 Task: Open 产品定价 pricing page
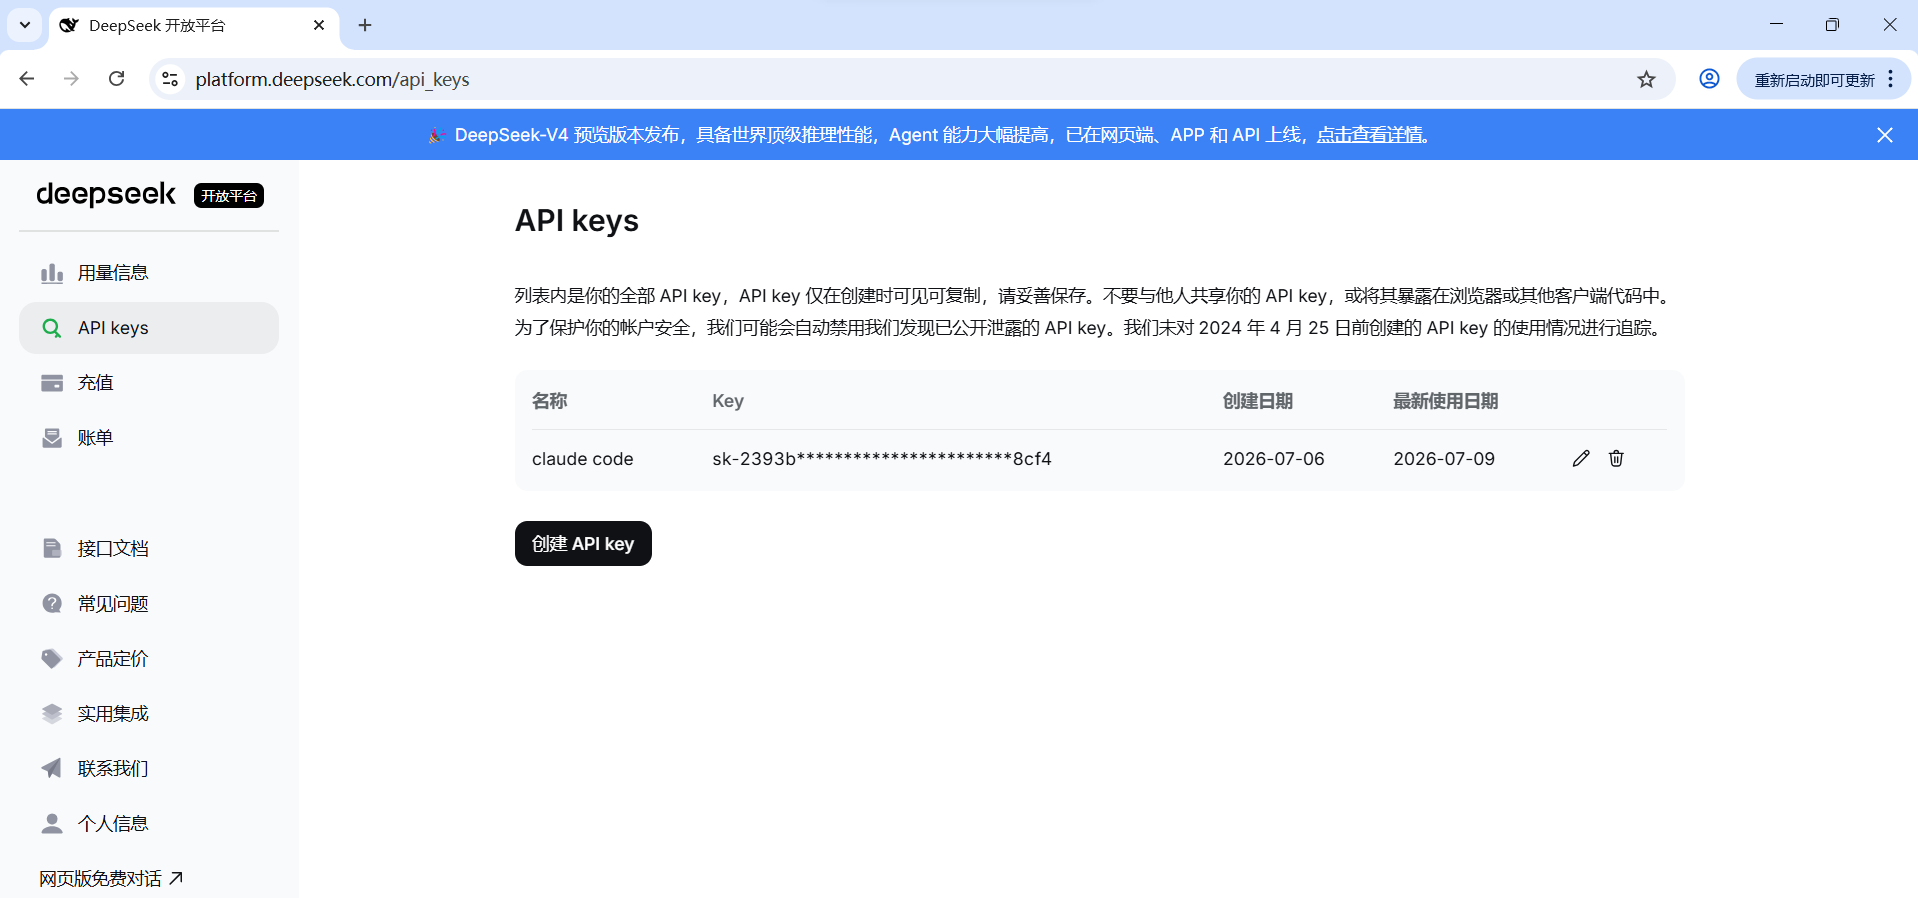[149, 658]
